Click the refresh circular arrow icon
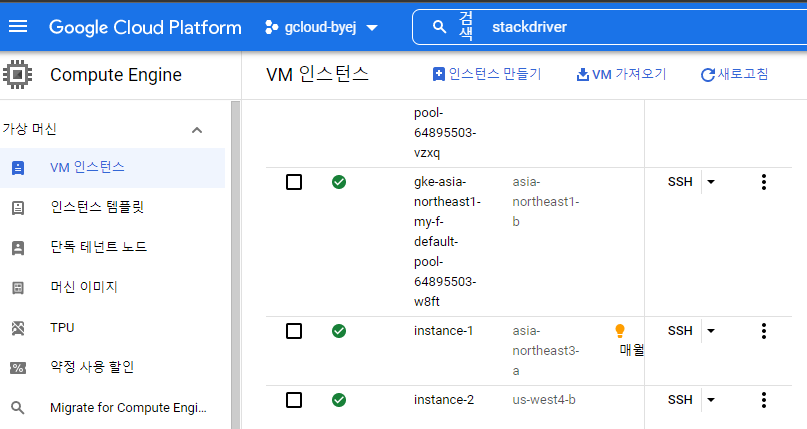Image resolution: width=807 pixels, height=429 pixels. point(708,75)
